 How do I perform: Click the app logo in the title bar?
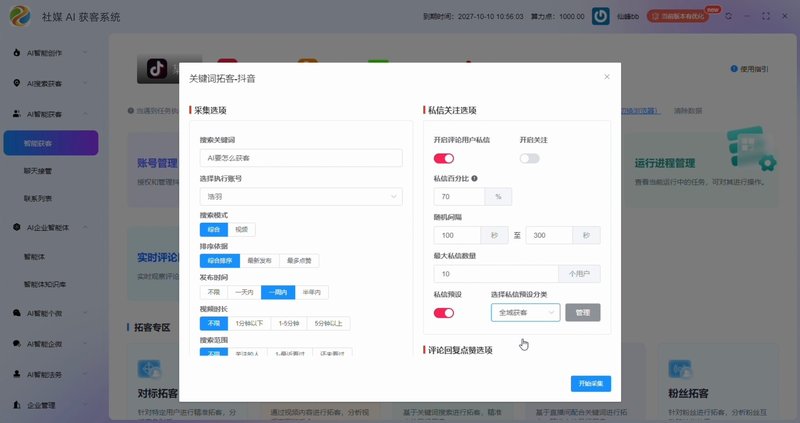coord(20,16)
